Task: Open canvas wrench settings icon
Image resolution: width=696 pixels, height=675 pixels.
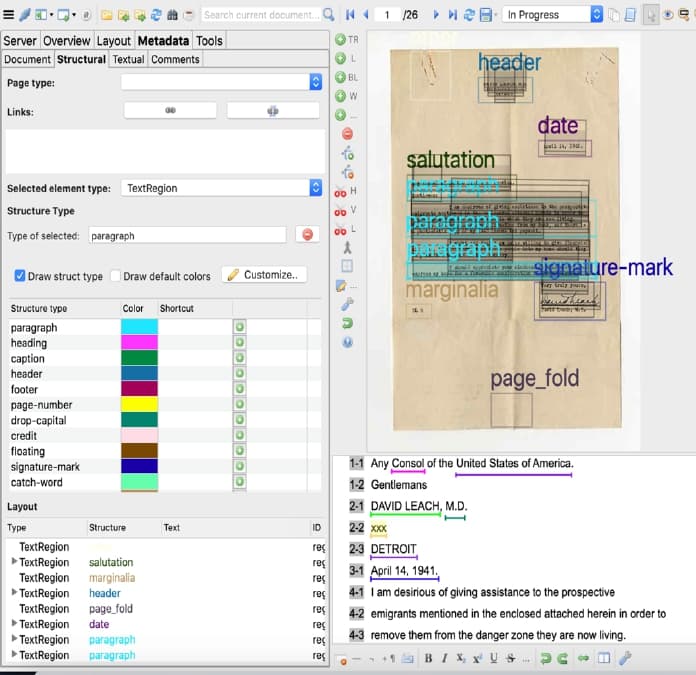Action: coord(347,304)
